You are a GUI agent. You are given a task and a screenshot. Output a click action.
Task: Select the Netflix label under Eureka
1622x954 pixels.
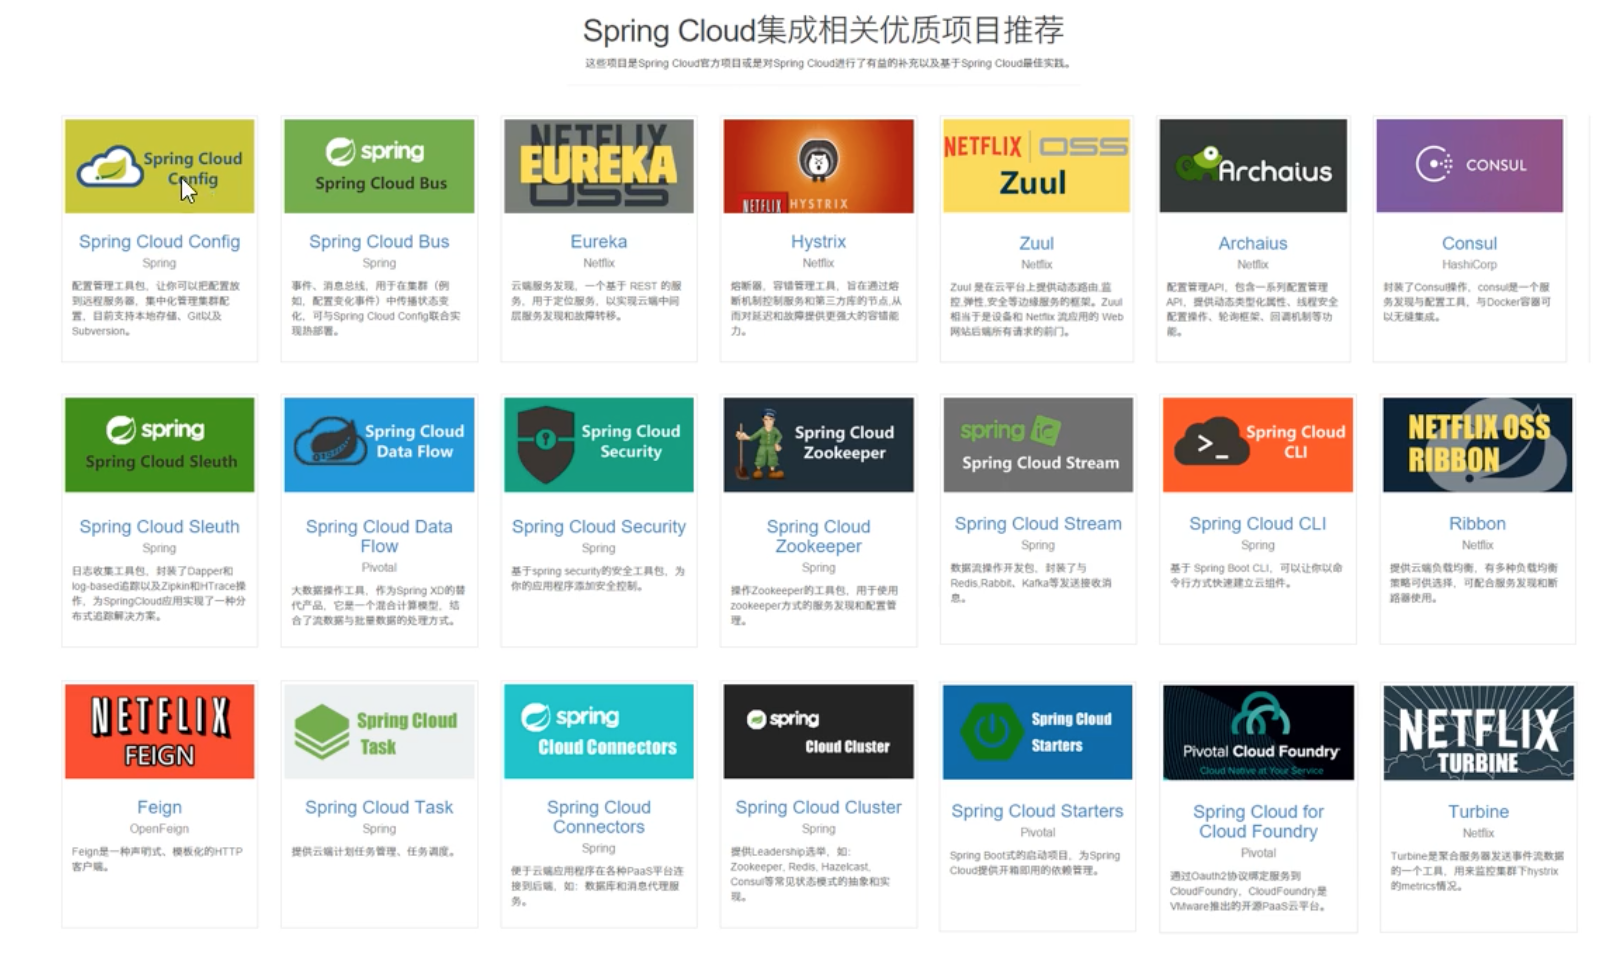click(x=598, y=263)
